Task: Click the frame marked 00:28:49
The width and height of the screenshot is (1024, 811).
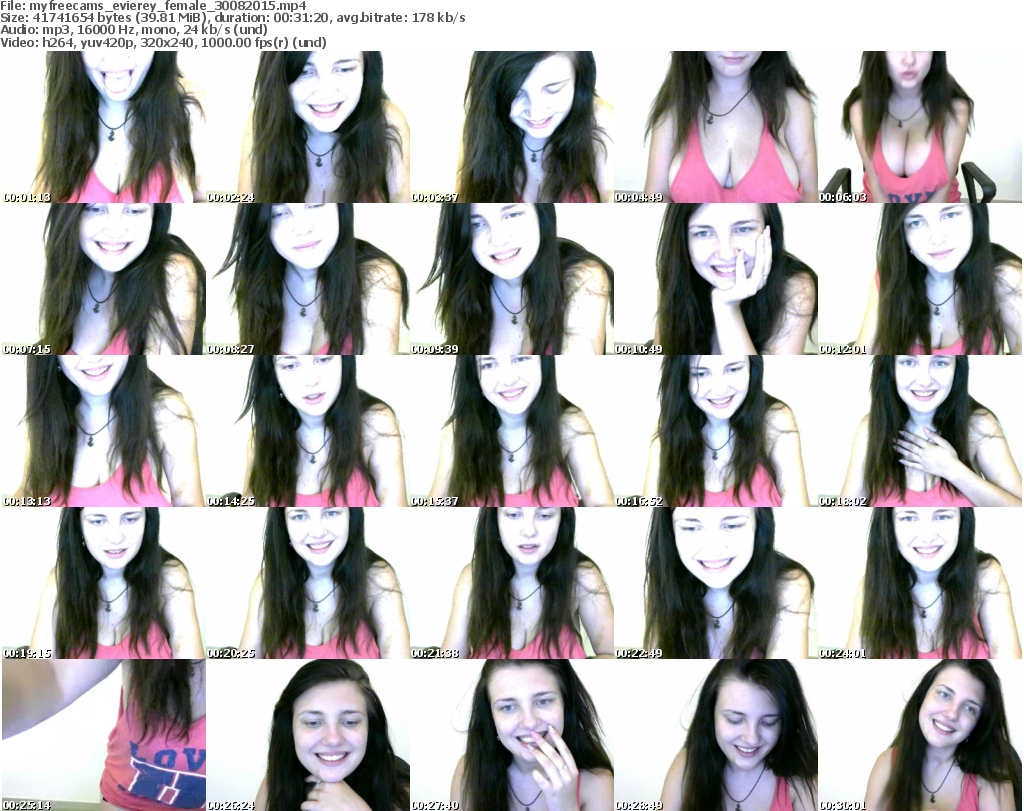Action: tap(715, 735)
